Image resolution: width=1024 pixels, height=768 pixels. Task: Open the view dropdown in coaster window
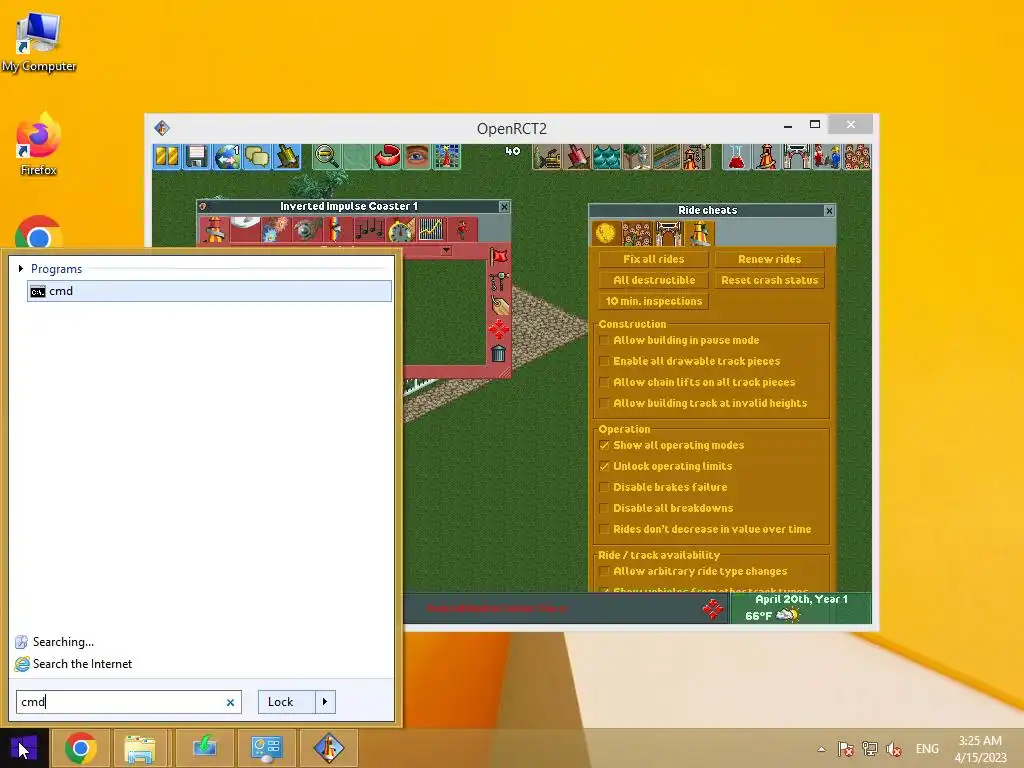(x=446, y=251)
